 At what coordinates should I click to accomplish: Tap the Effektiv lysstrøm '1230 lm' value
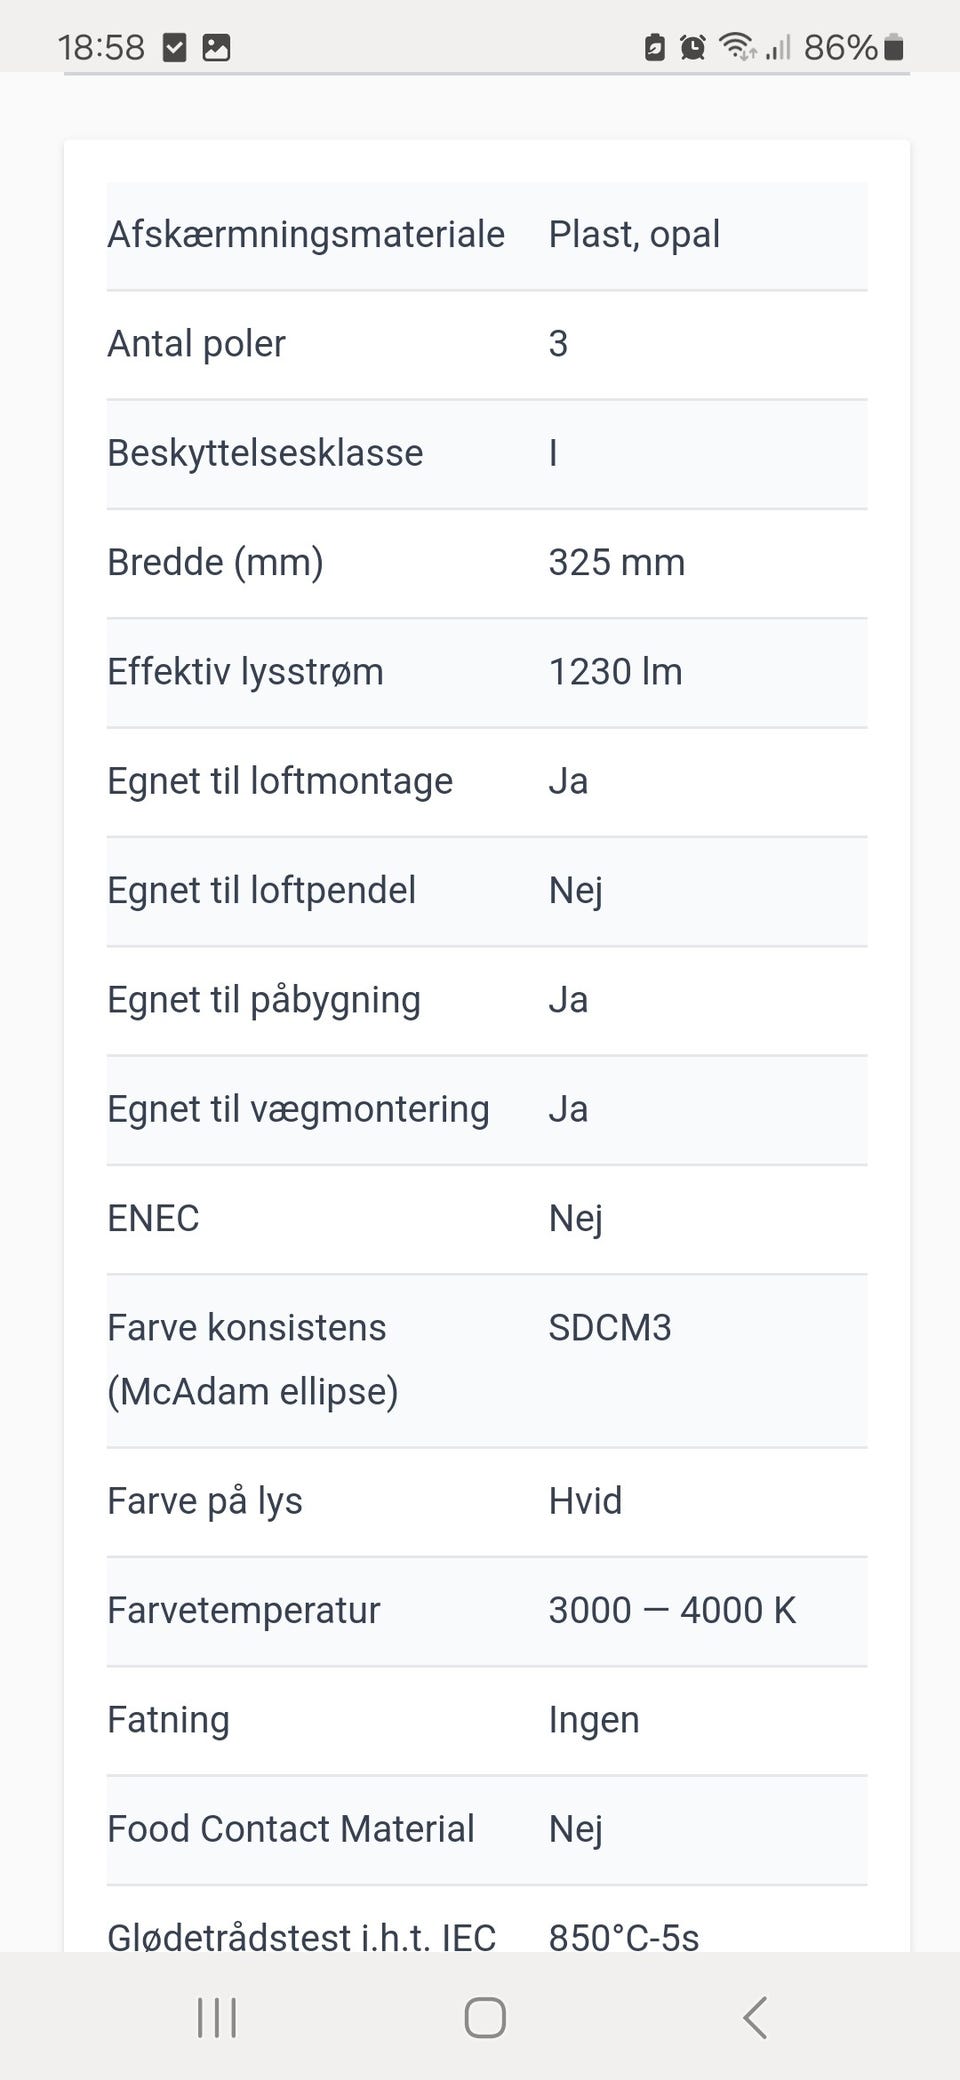(x=615, y=671)
